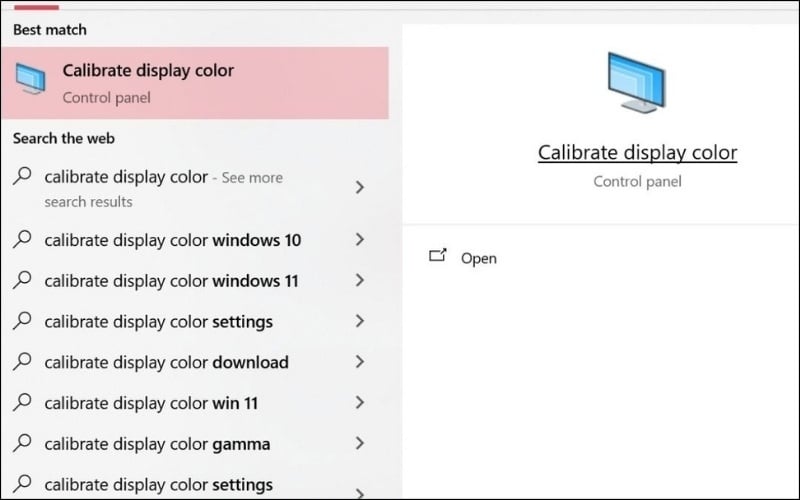
Task: Click 'Search the web' section header
Action: pos(64,138)
